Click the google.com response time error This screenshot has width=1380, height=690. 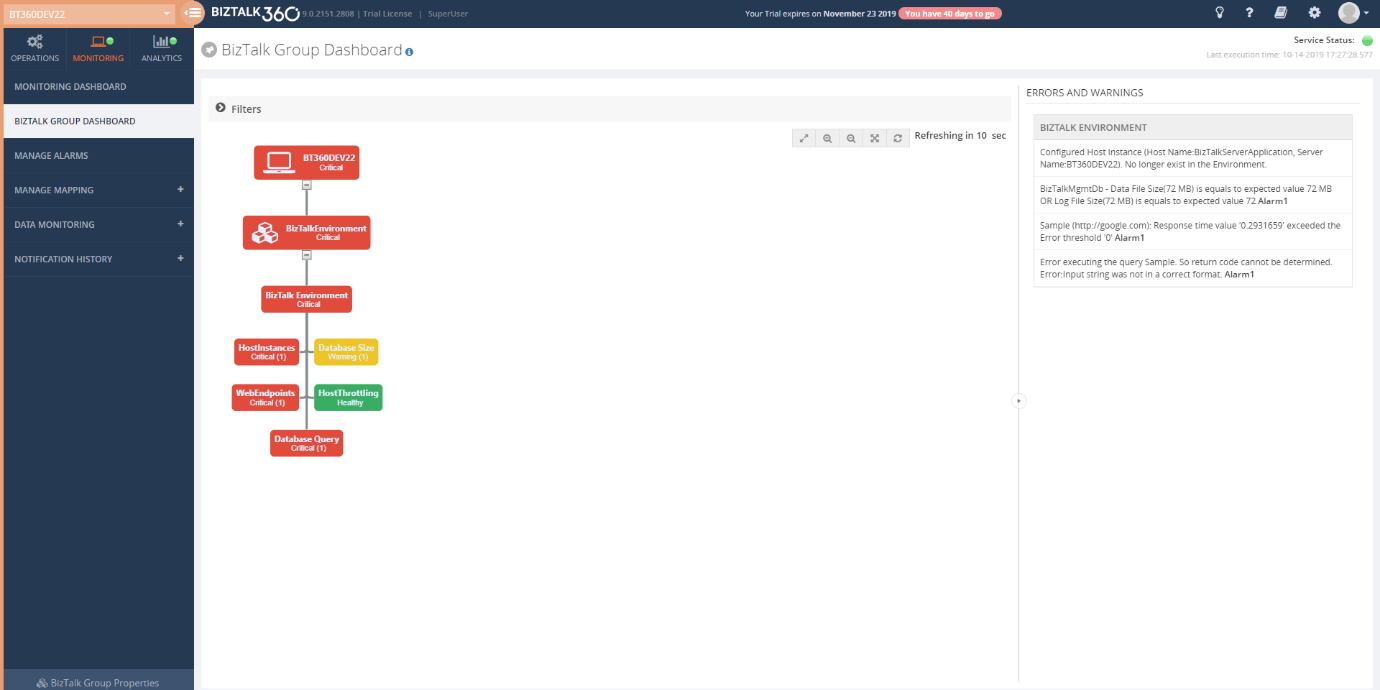(1193, 231)
